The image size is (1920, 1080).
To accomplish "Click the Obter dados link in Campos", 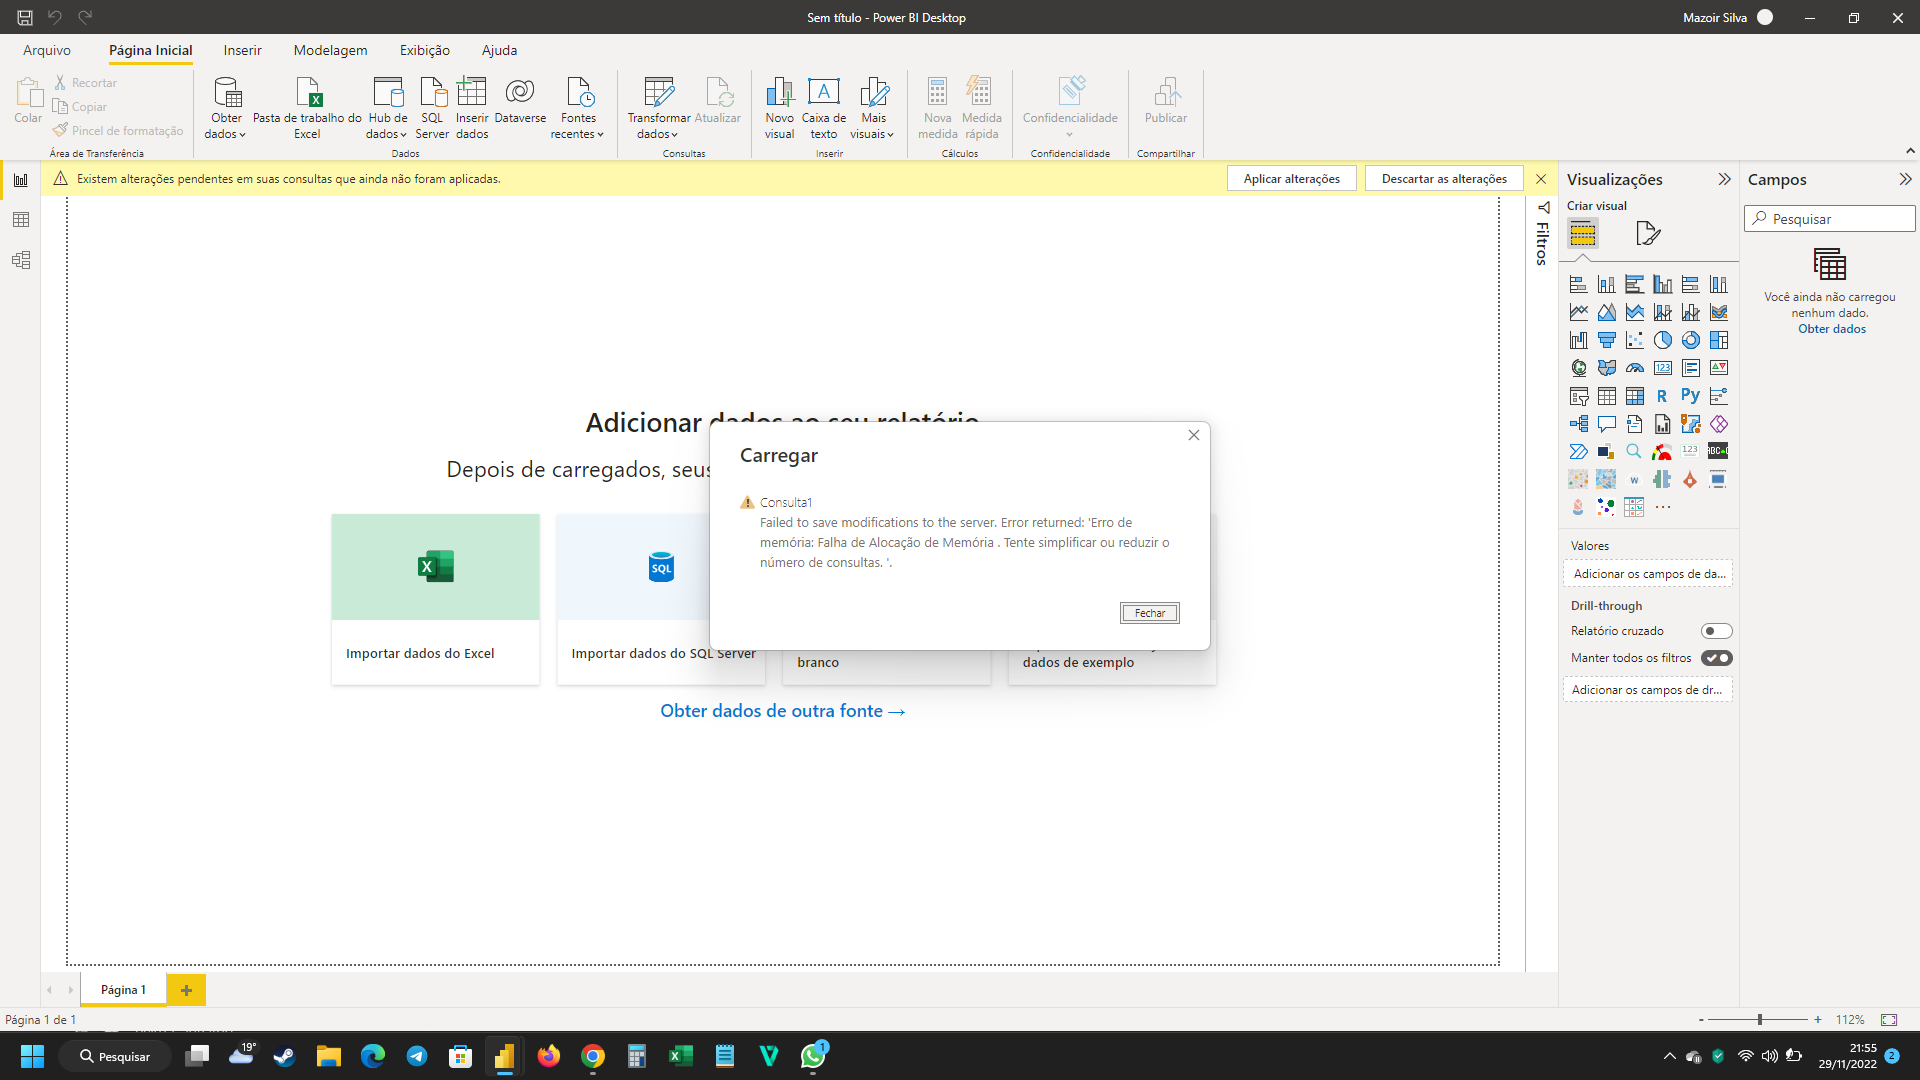I will click(x=1831, y=329).
